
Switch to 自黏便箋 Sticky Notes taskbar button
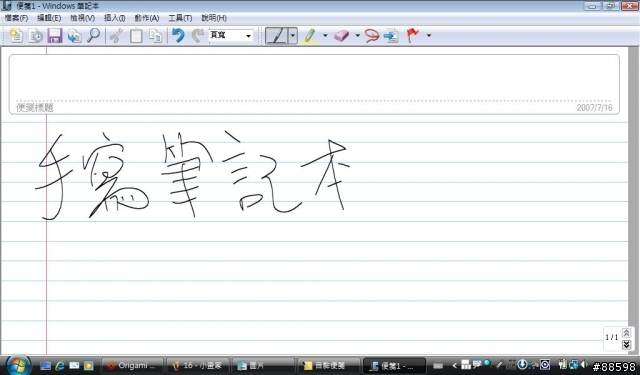(x=328, y=366)
